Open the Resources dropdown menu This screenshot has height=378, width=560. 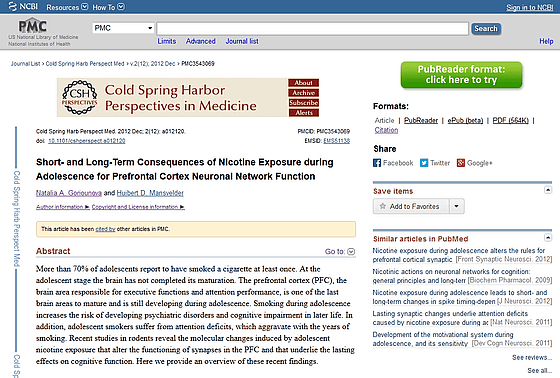[x=67, y=7]
